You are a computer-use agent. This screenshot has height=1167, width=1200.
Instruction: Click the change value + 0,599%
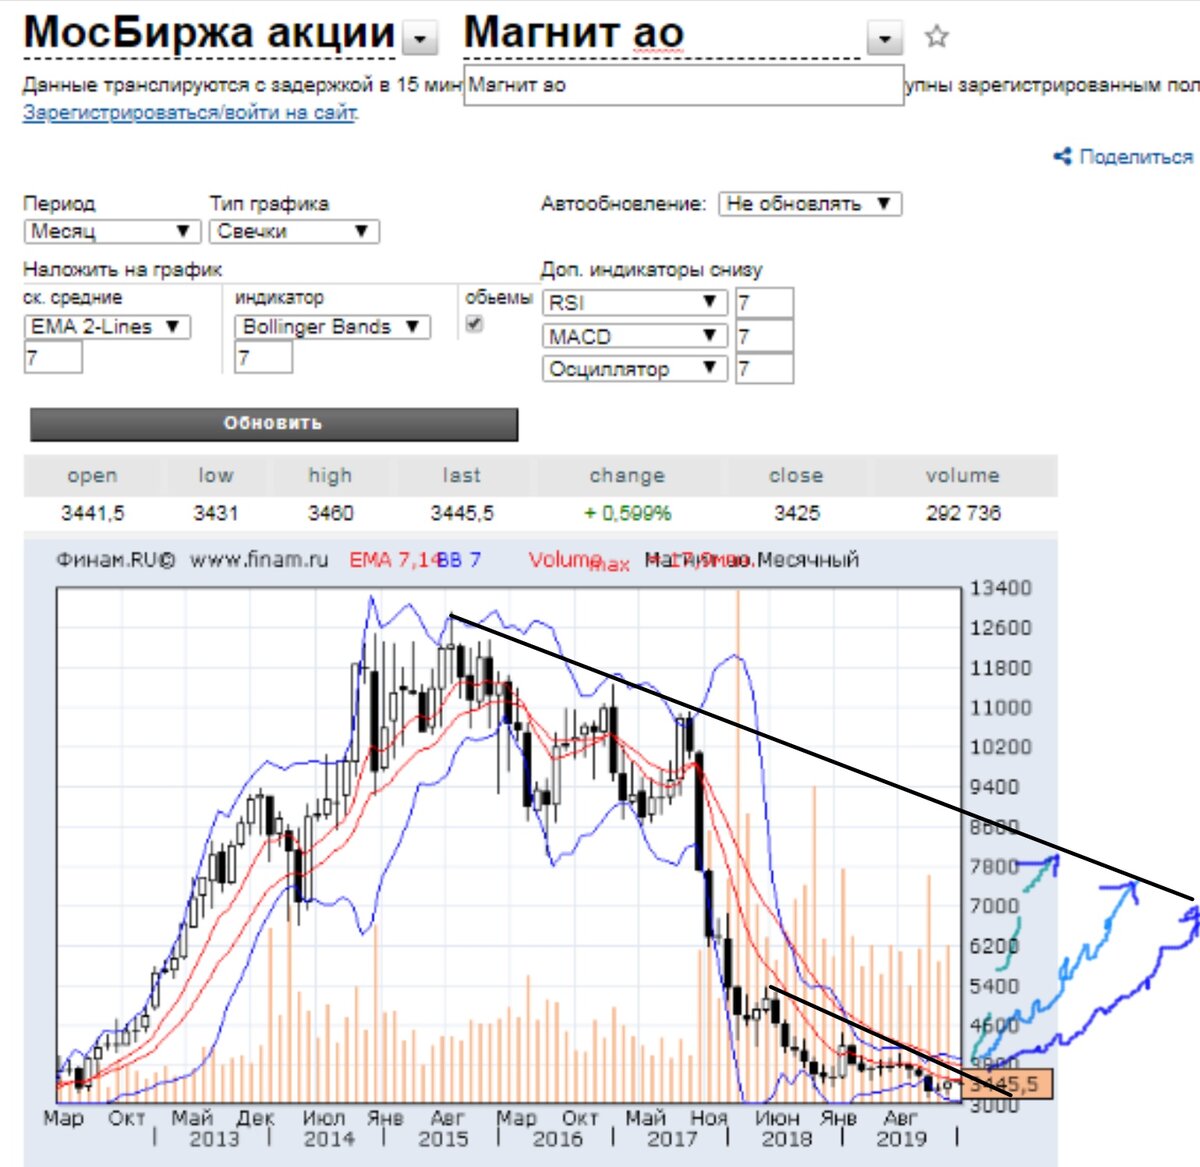tap(628, 513)
